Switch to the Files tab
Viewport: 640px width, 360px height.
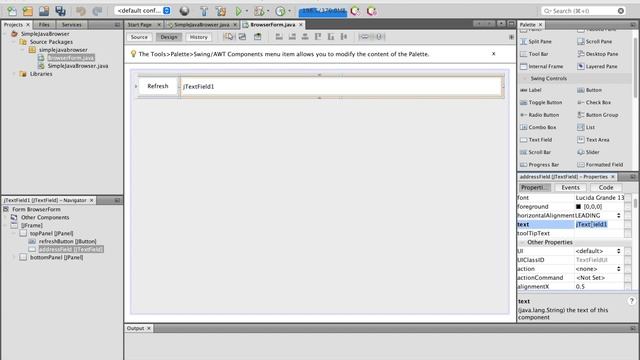44,25
